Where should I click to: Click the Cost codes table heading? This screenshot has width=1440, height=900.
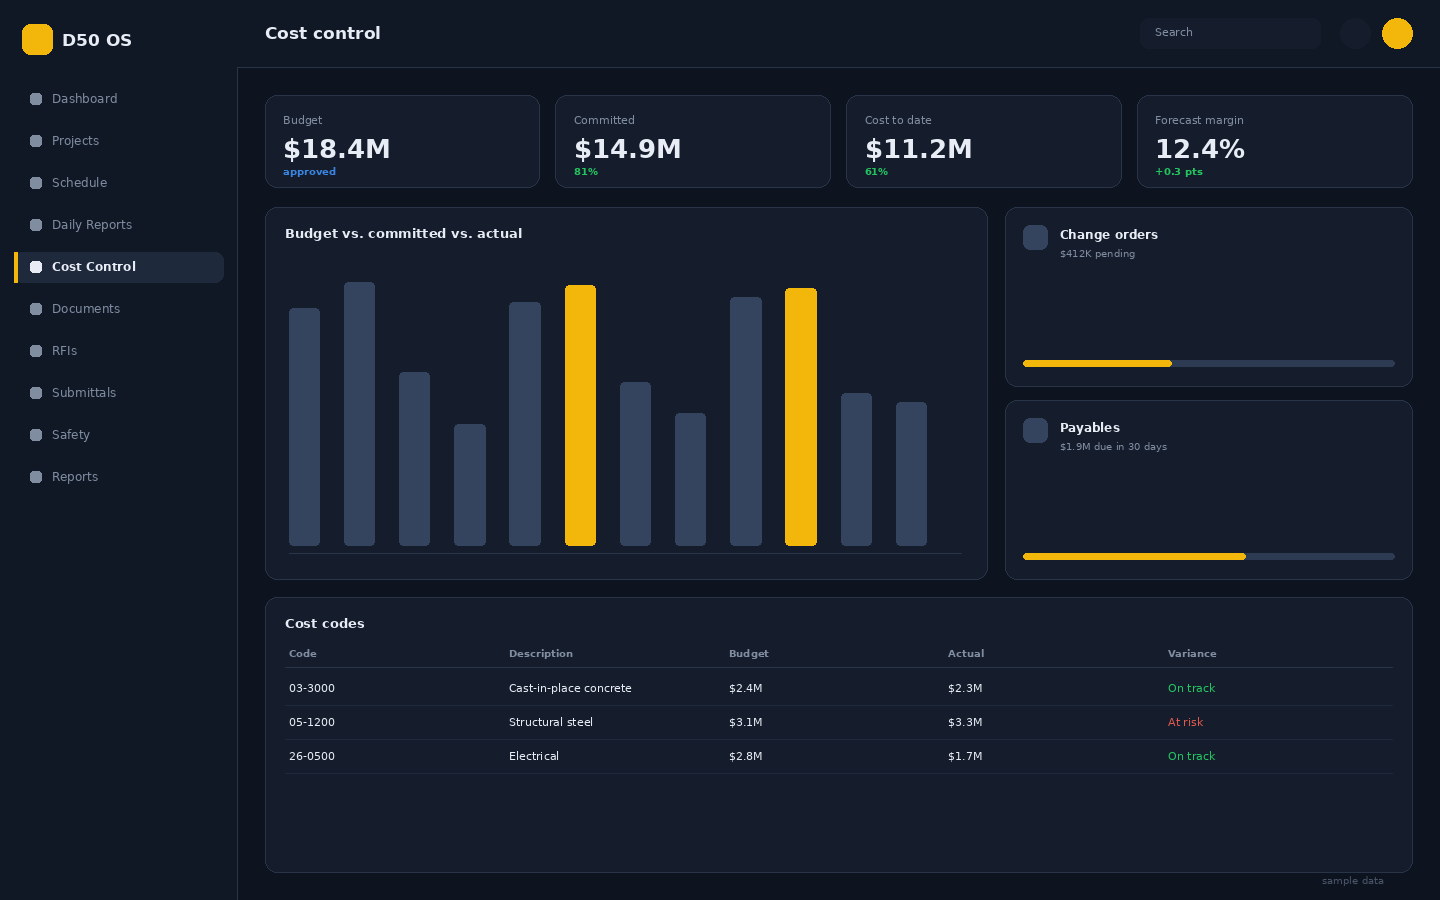325,624
